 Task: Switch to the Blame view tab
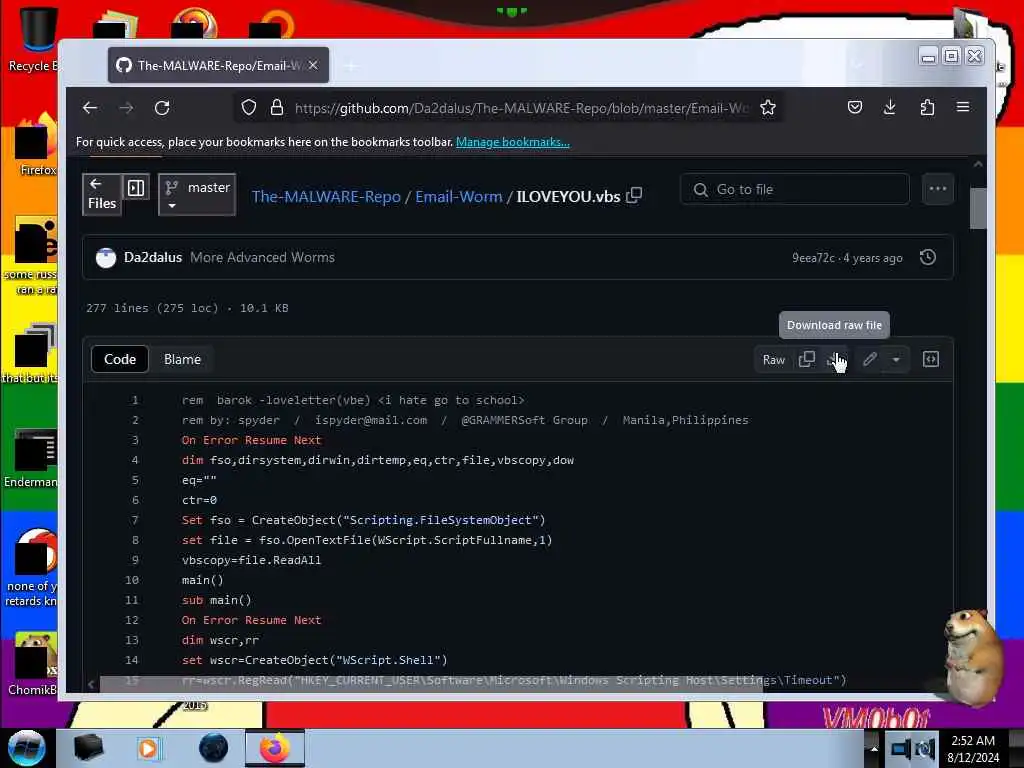click(x=182, y=359)
